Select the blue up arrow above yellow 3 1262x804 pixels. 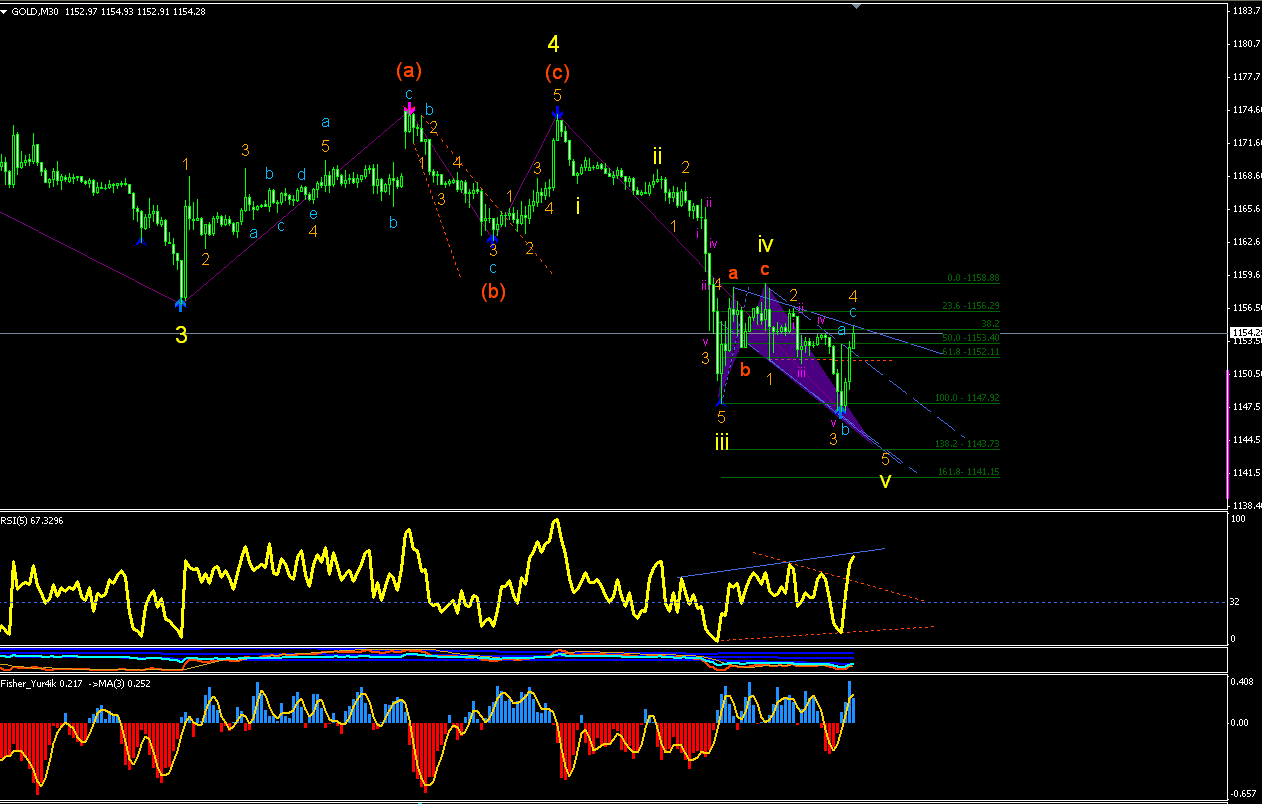click(x=182, y=297)
